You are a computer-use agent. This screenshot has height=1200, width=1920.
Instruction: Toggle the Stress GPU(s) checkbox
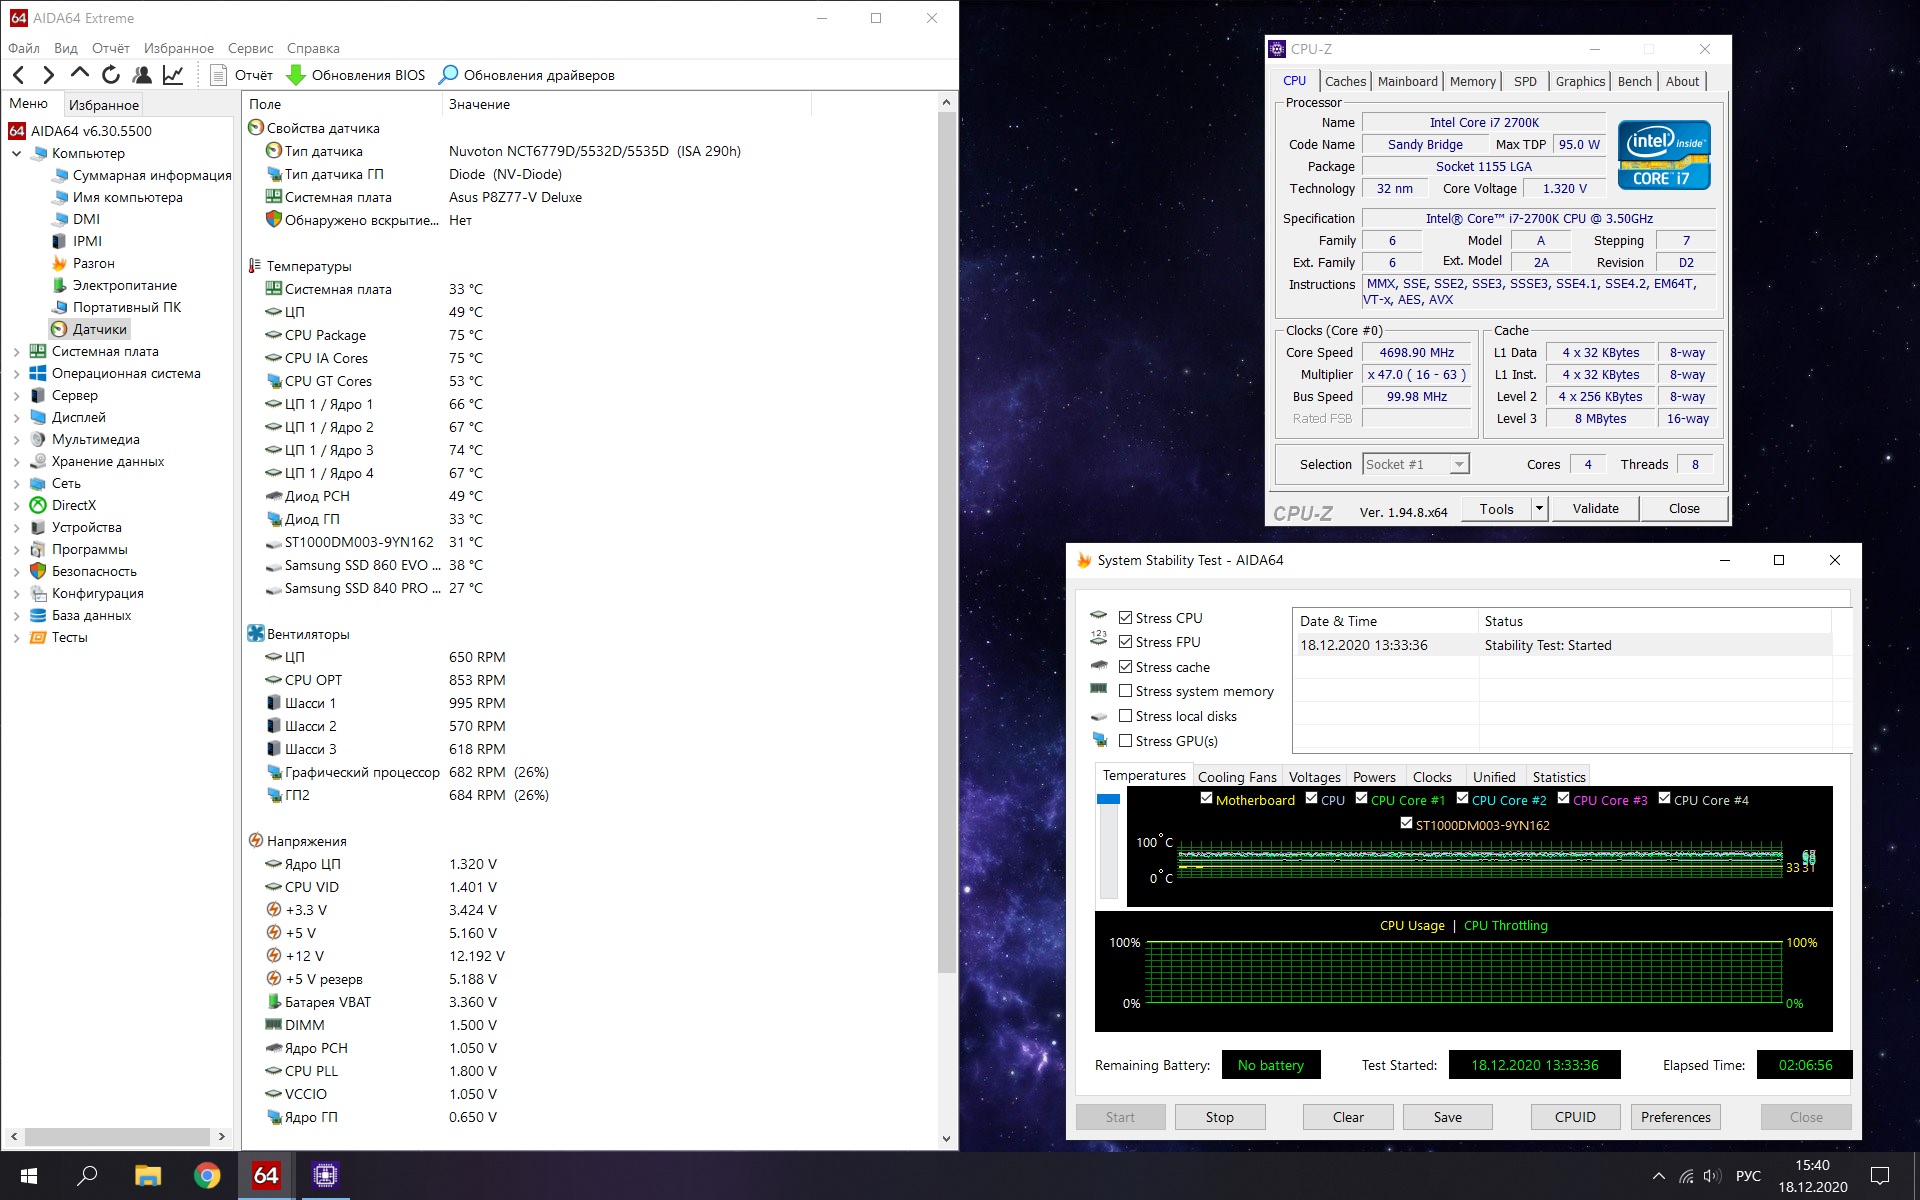(1125, 741)
